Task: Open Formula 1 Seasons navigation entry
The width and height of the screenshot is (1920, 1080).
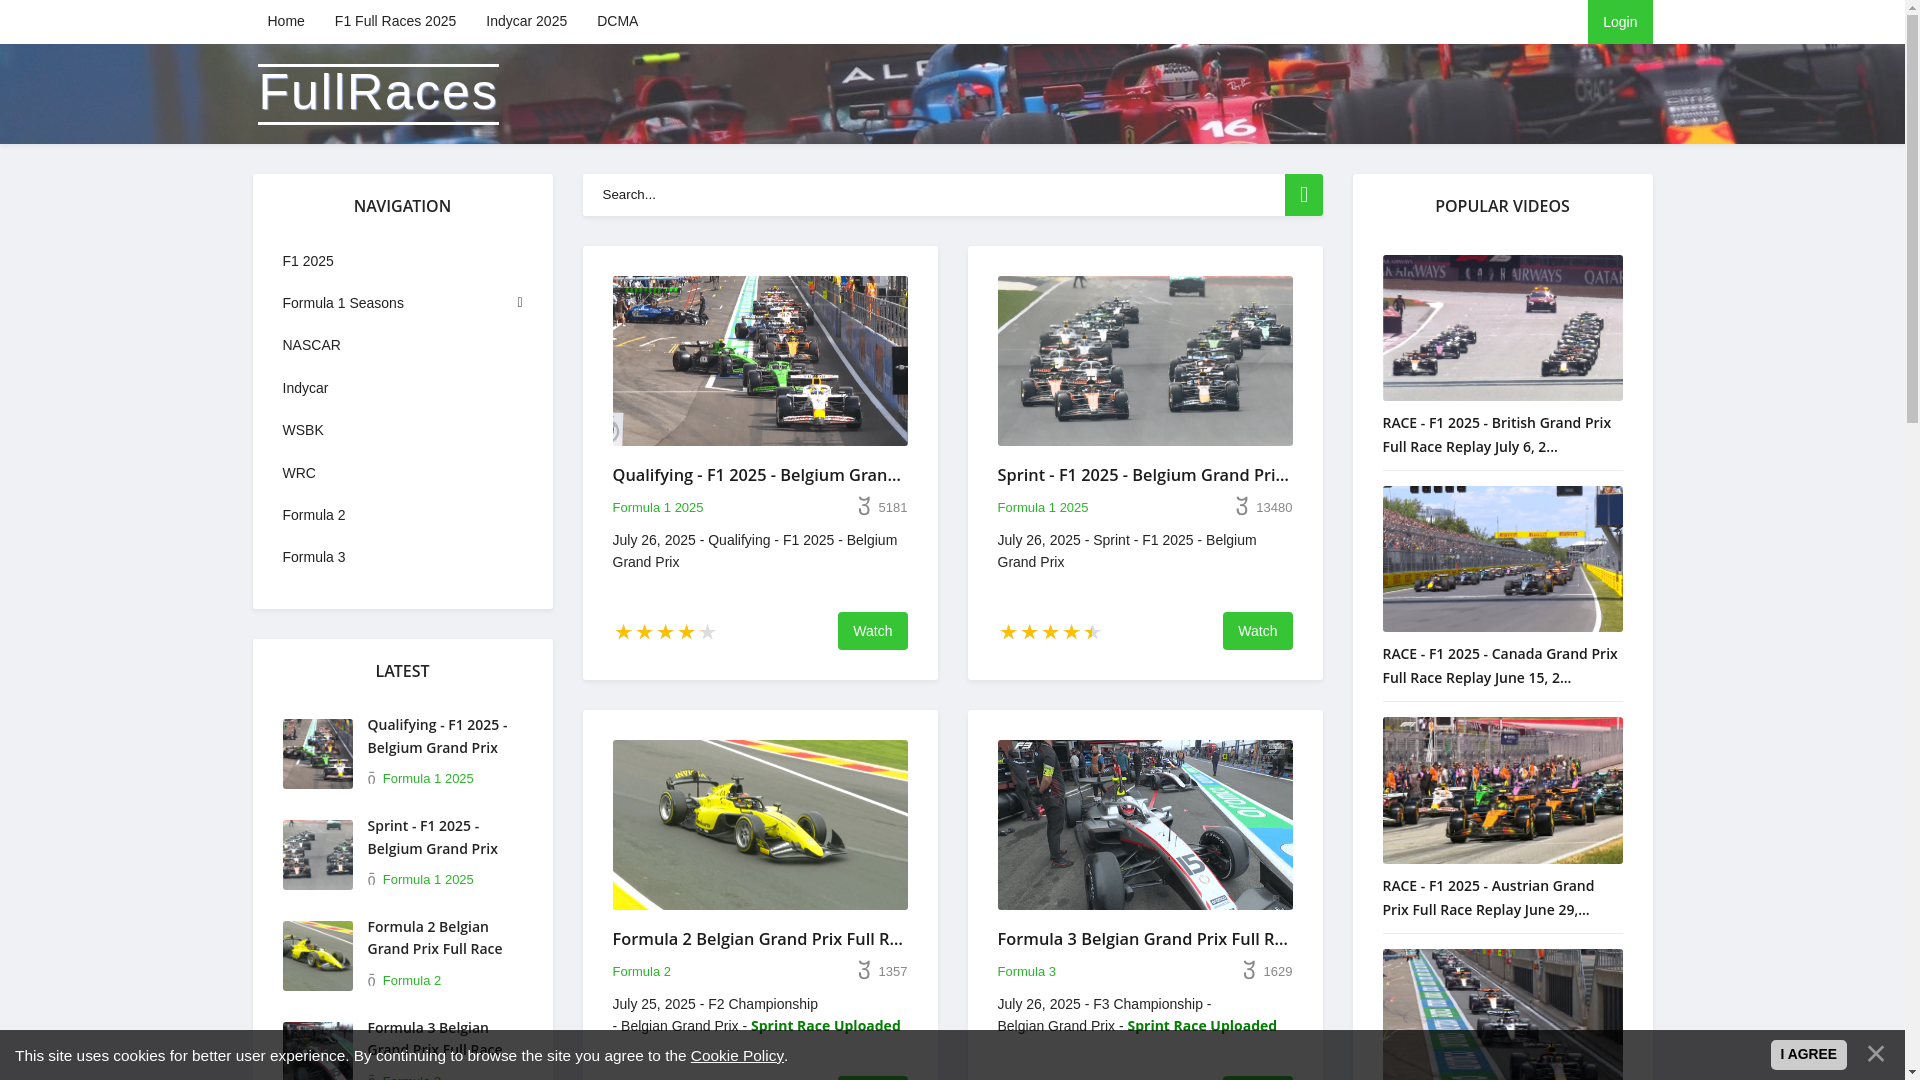Action: coord(343,303)
